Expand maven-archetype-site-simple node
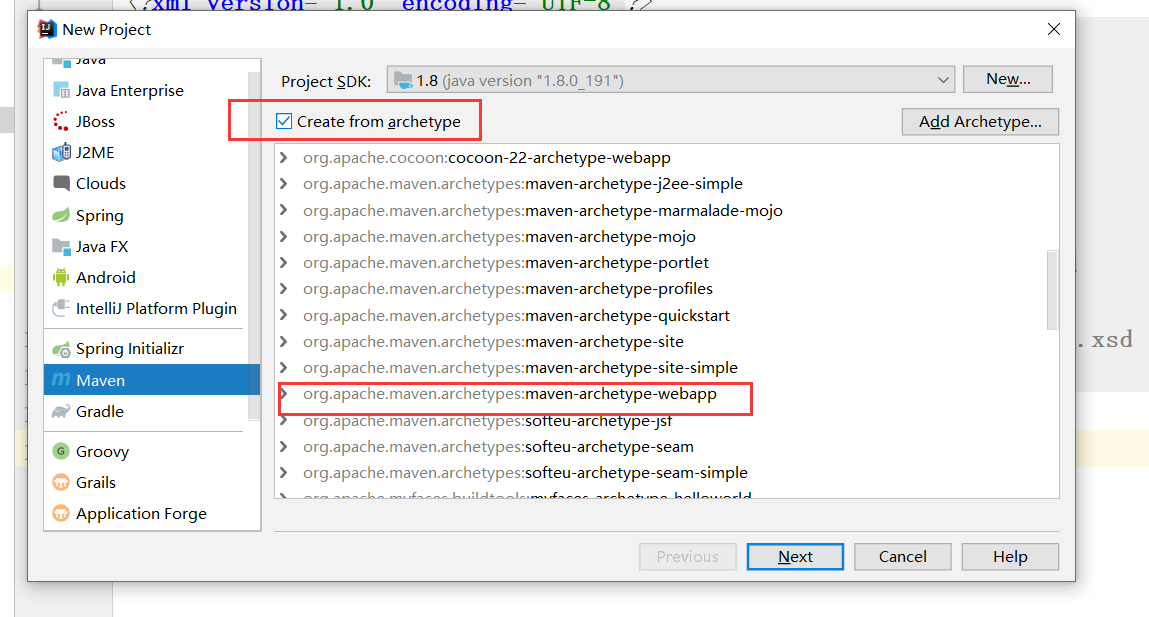 (284, 367)
